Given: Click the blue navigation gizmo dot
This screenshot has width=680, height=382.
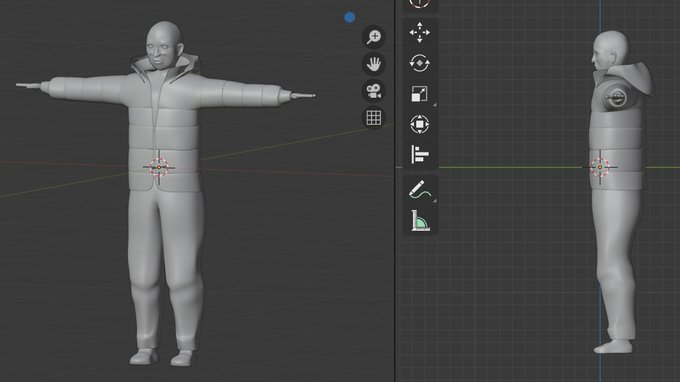Looking at the screenshot, I should pos(350,17).
